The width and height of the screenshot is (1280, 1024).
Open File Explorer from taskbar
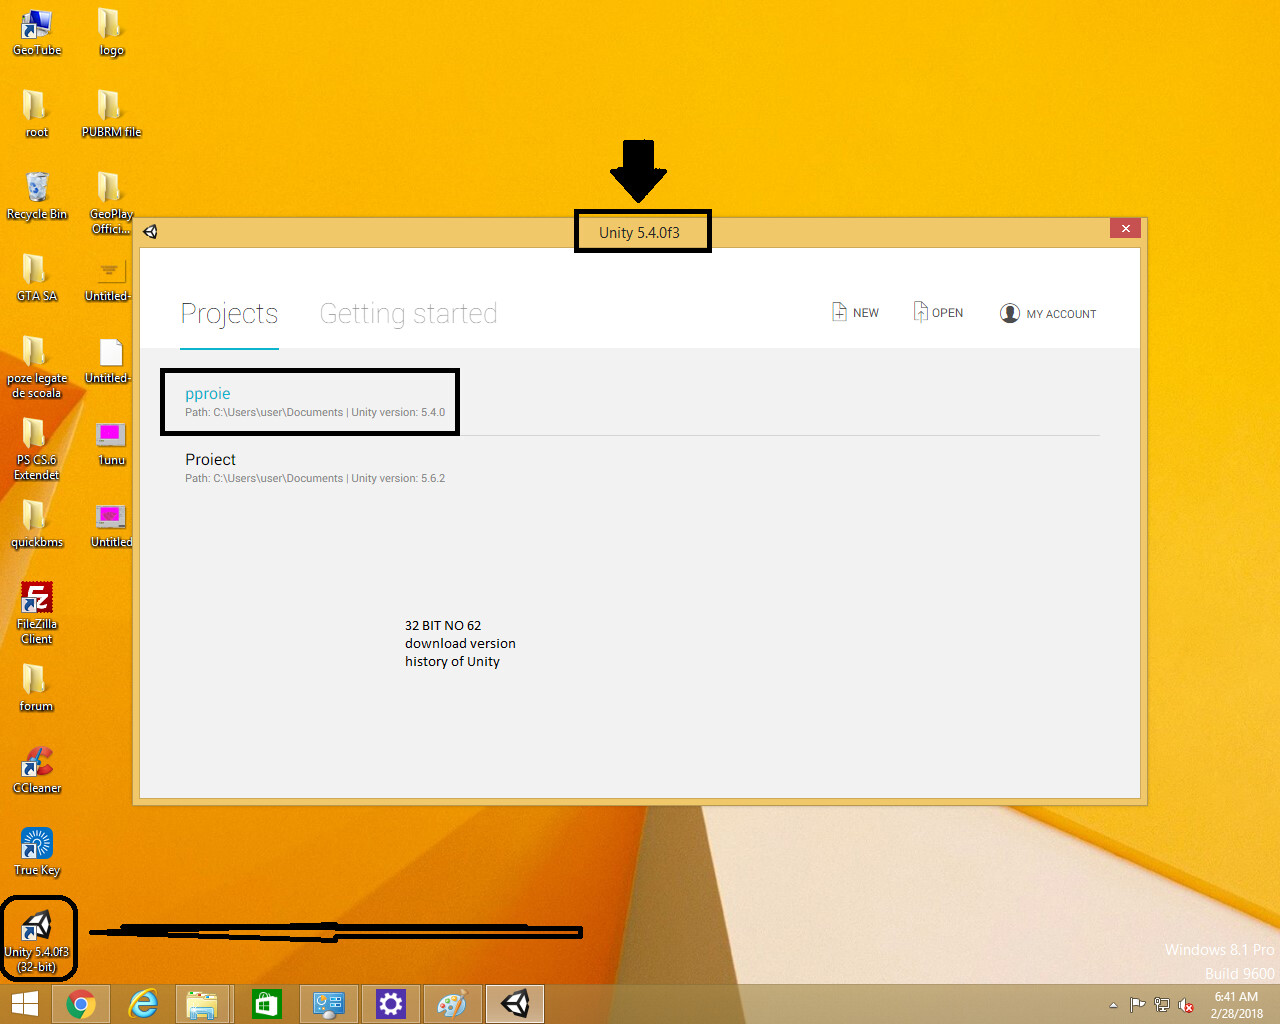(x=203, y=1004)
